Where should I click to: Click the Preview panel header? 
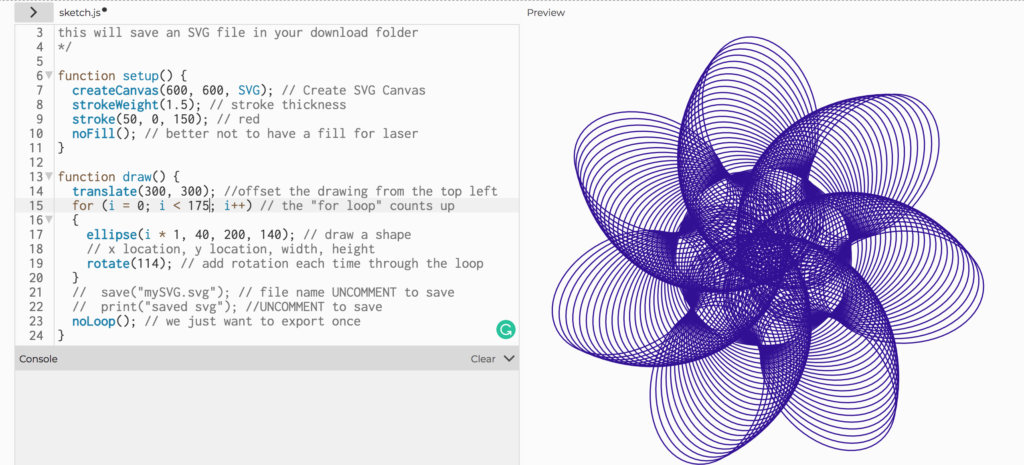[x=546, y=13]
